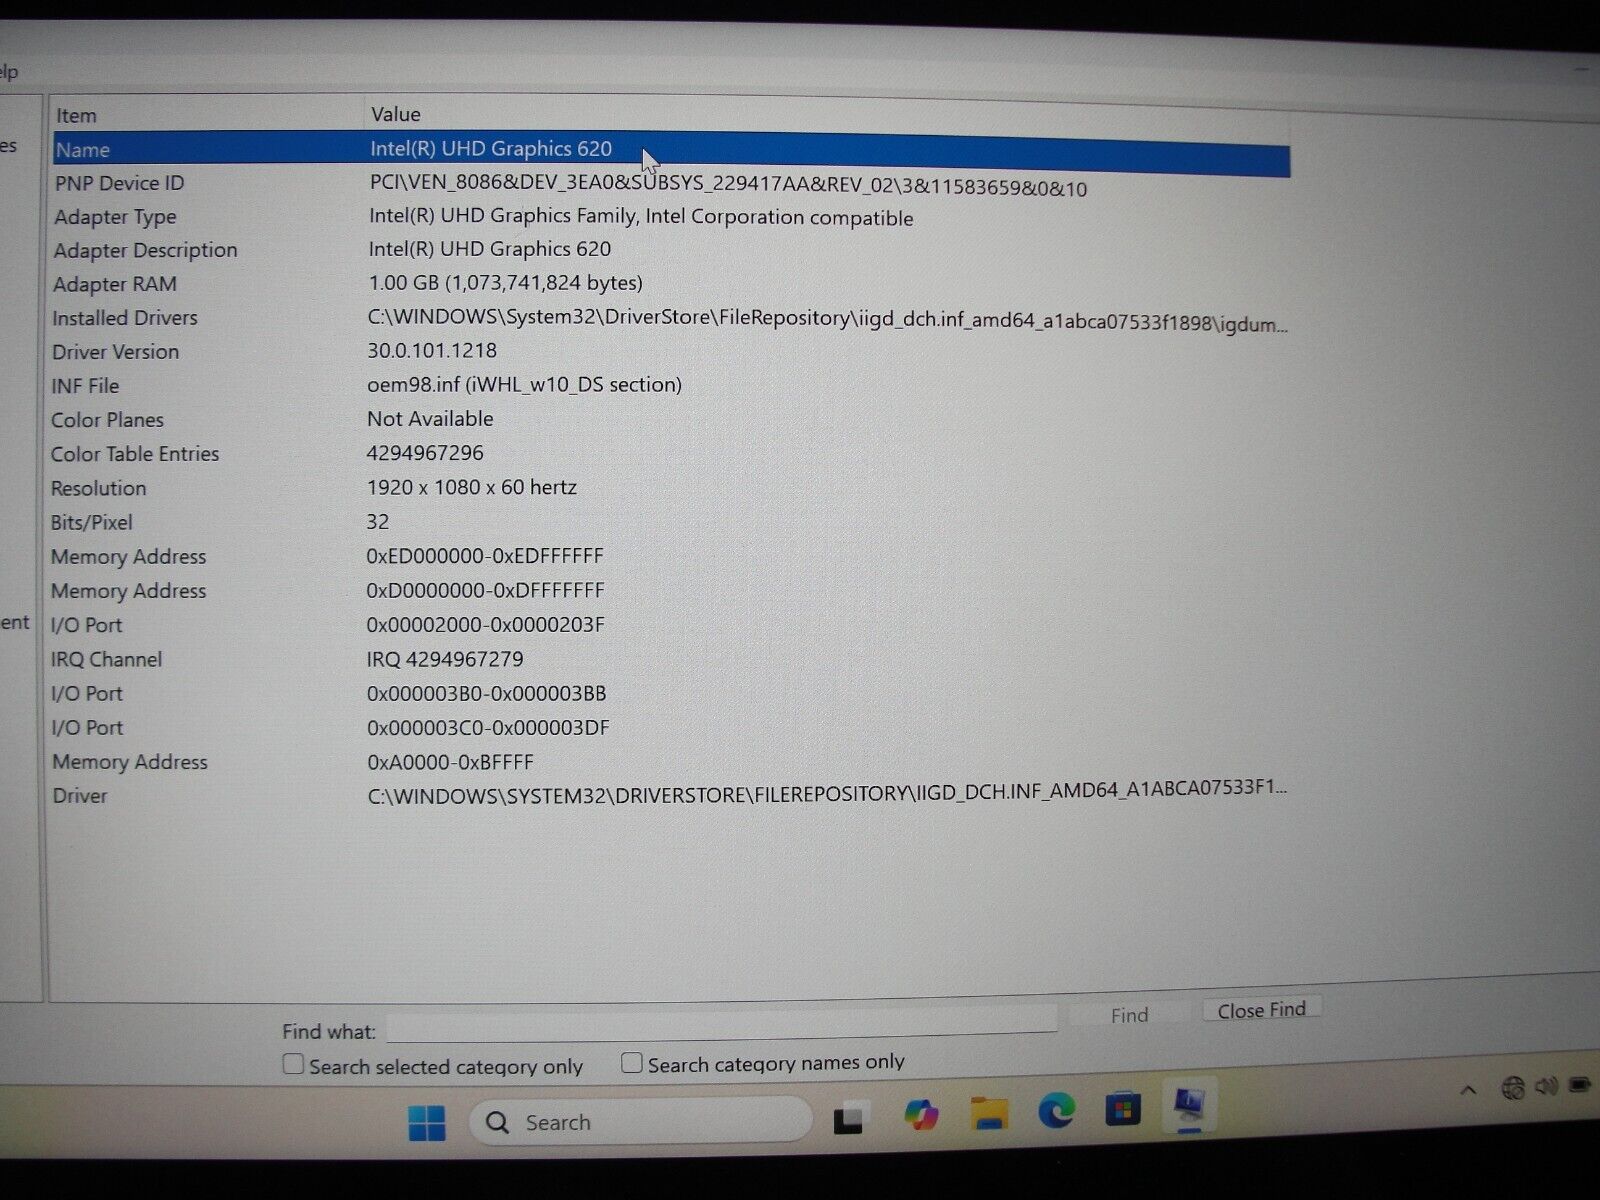Select I/O Port 0x000003B0 row

coord(671,694)
